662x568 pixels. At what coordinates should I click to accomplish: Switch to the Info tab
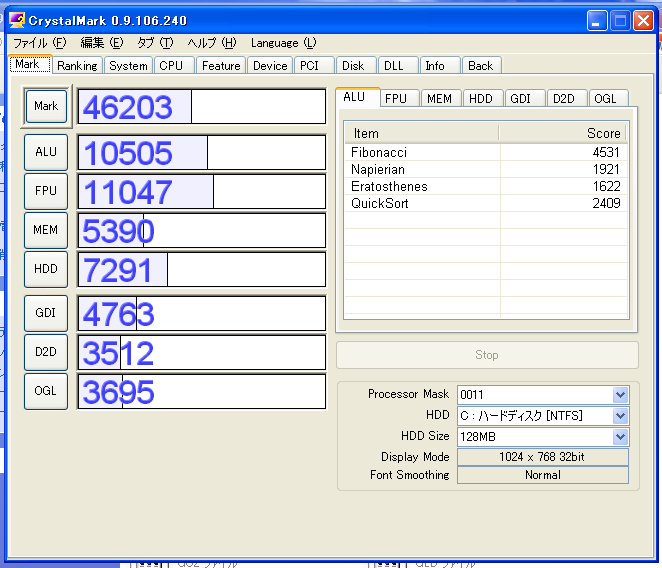(440, 66)
